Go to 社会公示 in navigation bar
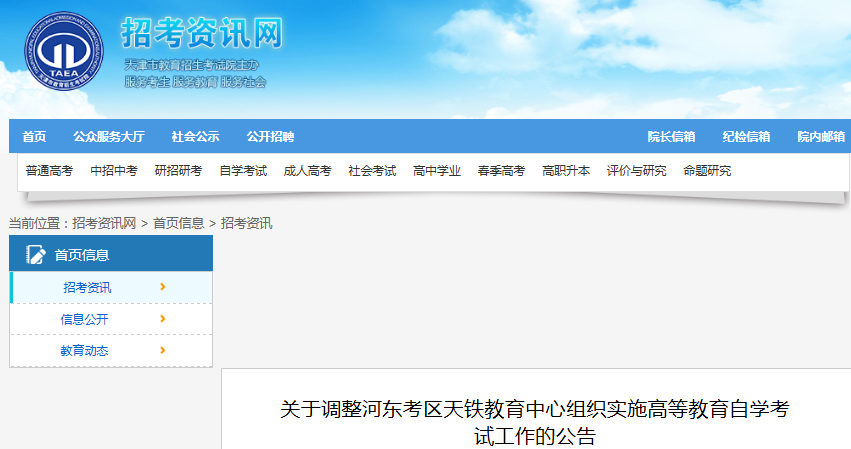This screenshot has width=851, height=449. (x=195, y=137)
